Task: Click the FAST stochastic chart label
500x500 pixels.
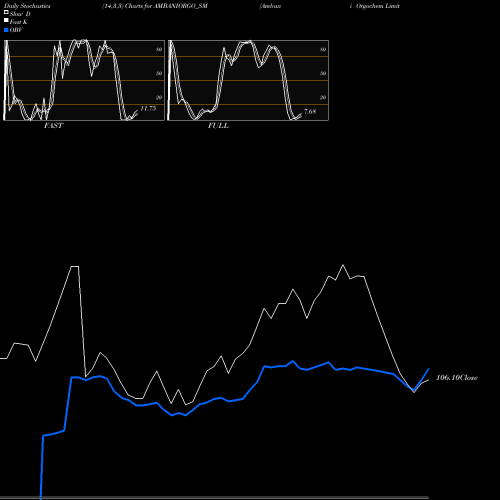Action: point(53,125)
